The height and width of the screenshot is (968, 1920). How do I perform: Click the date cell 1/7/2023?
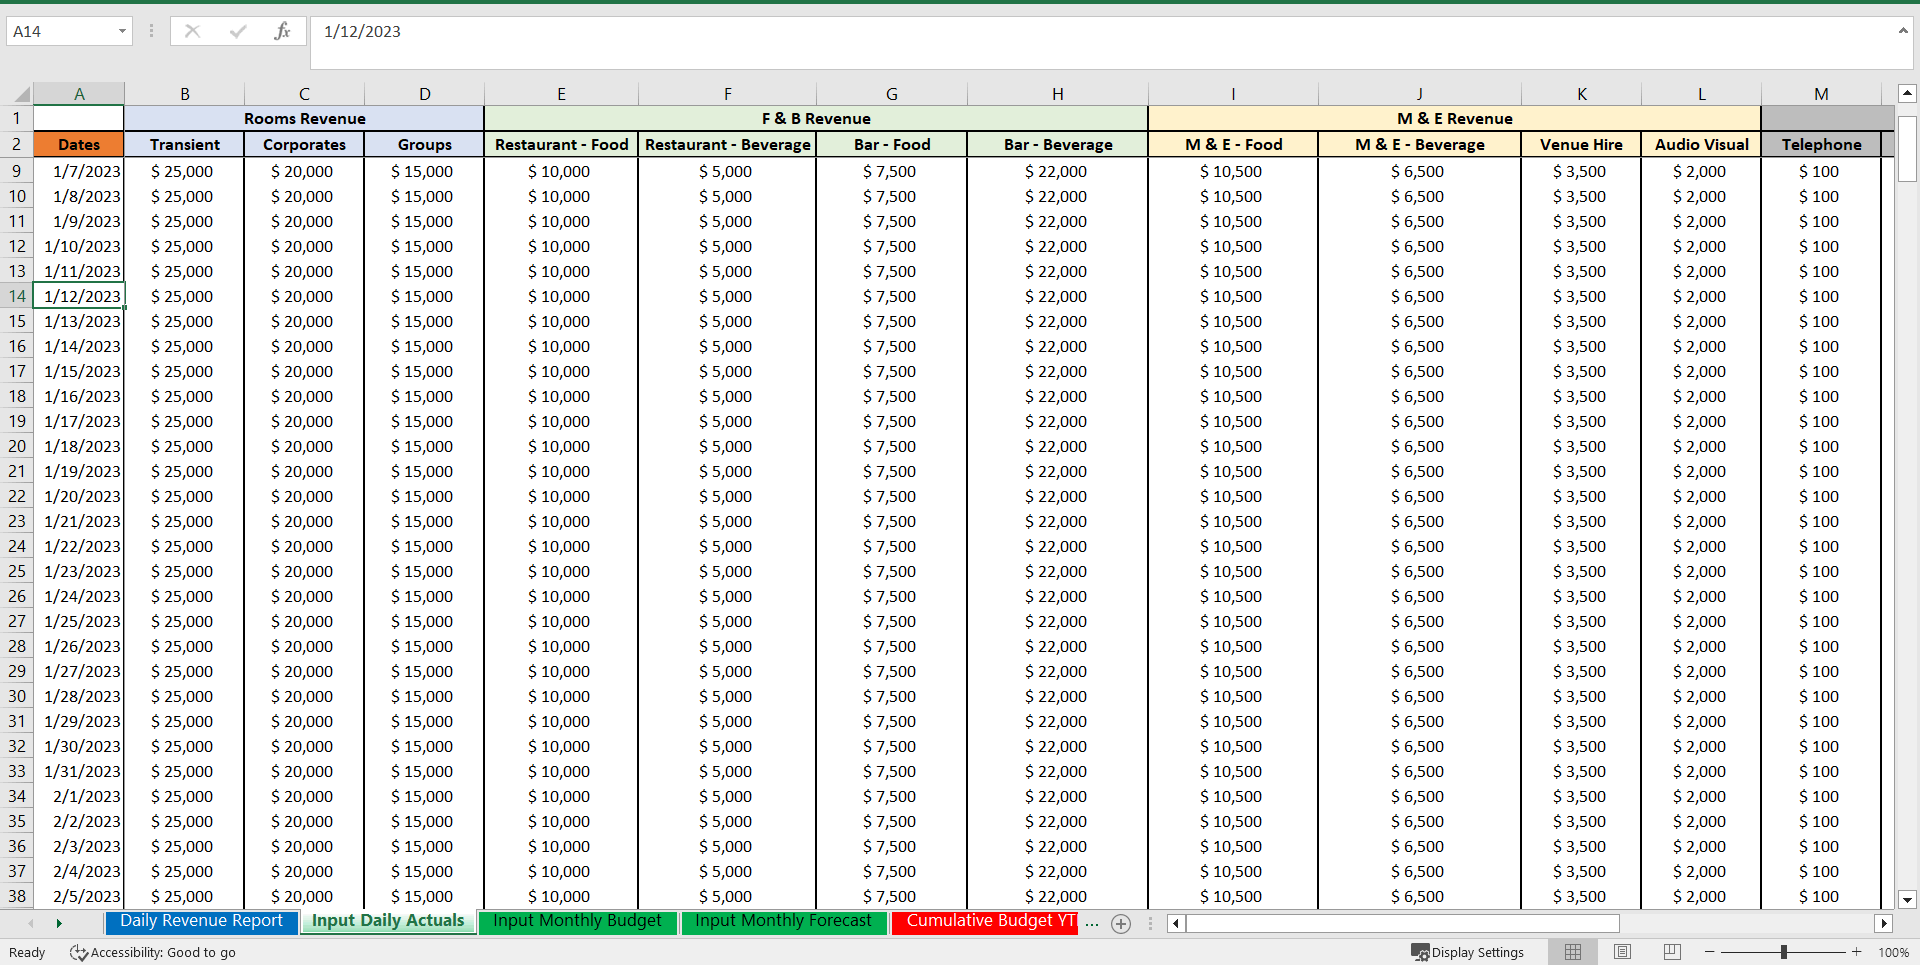pos(79,171)
